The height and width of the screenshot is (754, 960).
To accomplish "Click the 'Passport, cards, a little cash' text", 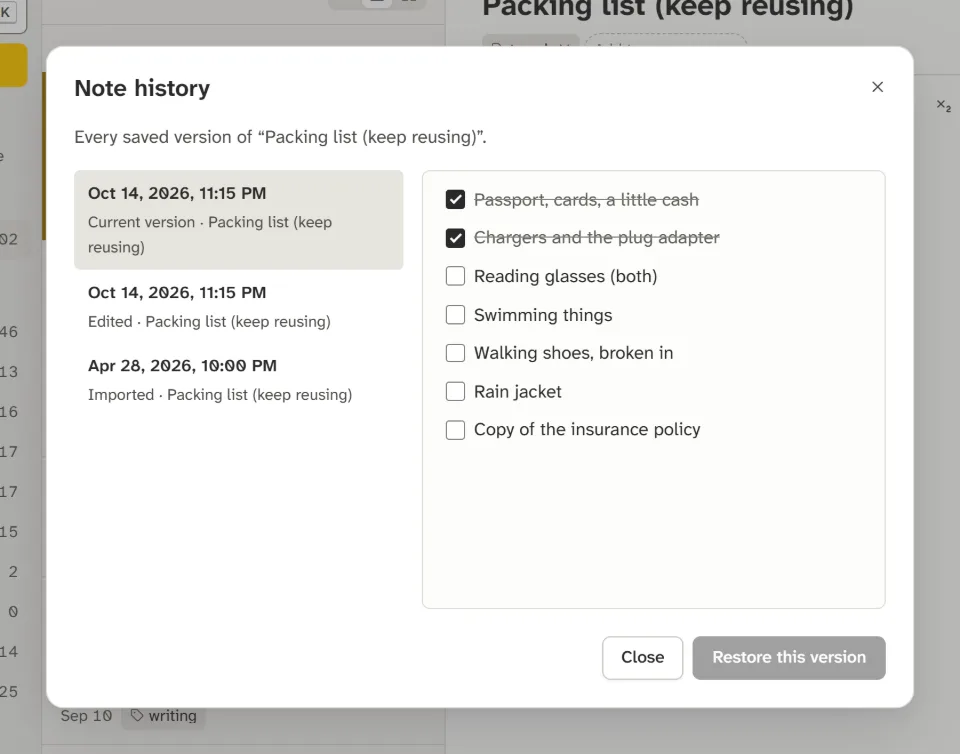I will (x=587, y=200).
